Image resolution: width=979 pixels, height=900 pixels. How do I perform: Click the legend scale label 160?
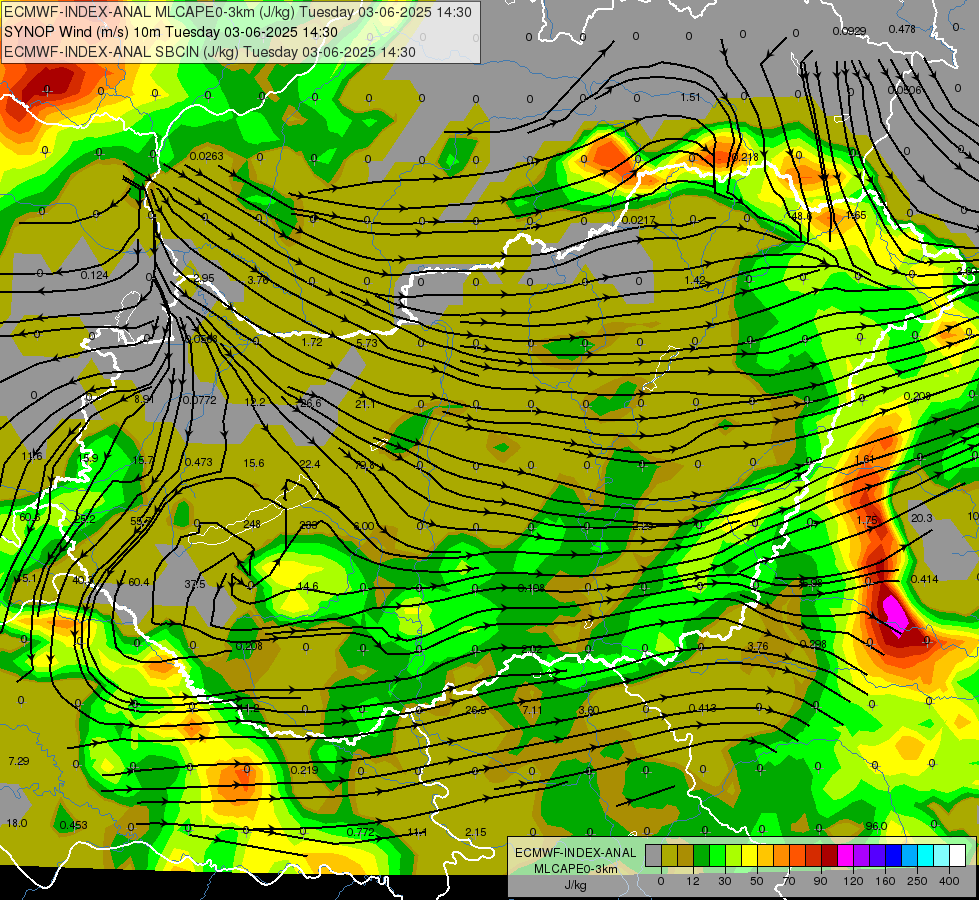tap(885, 881)
